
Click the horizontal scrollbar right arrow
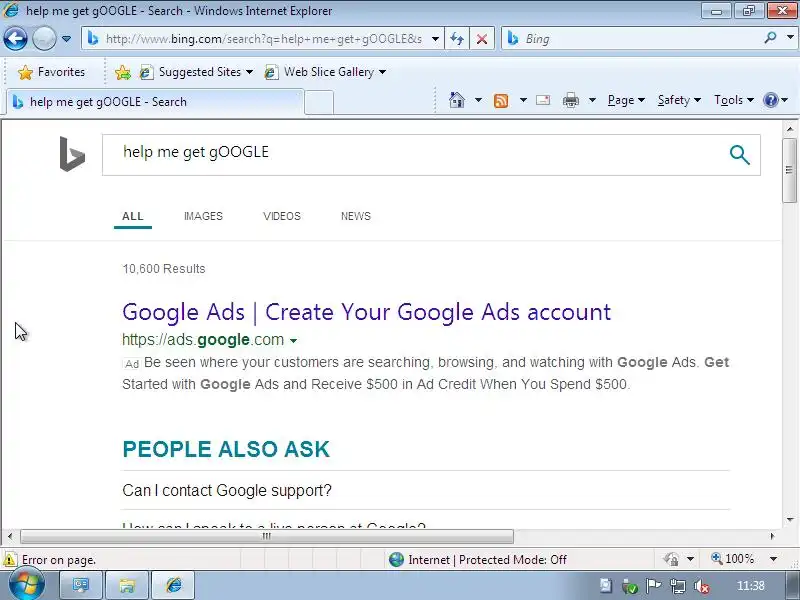[x=772, y=536]
